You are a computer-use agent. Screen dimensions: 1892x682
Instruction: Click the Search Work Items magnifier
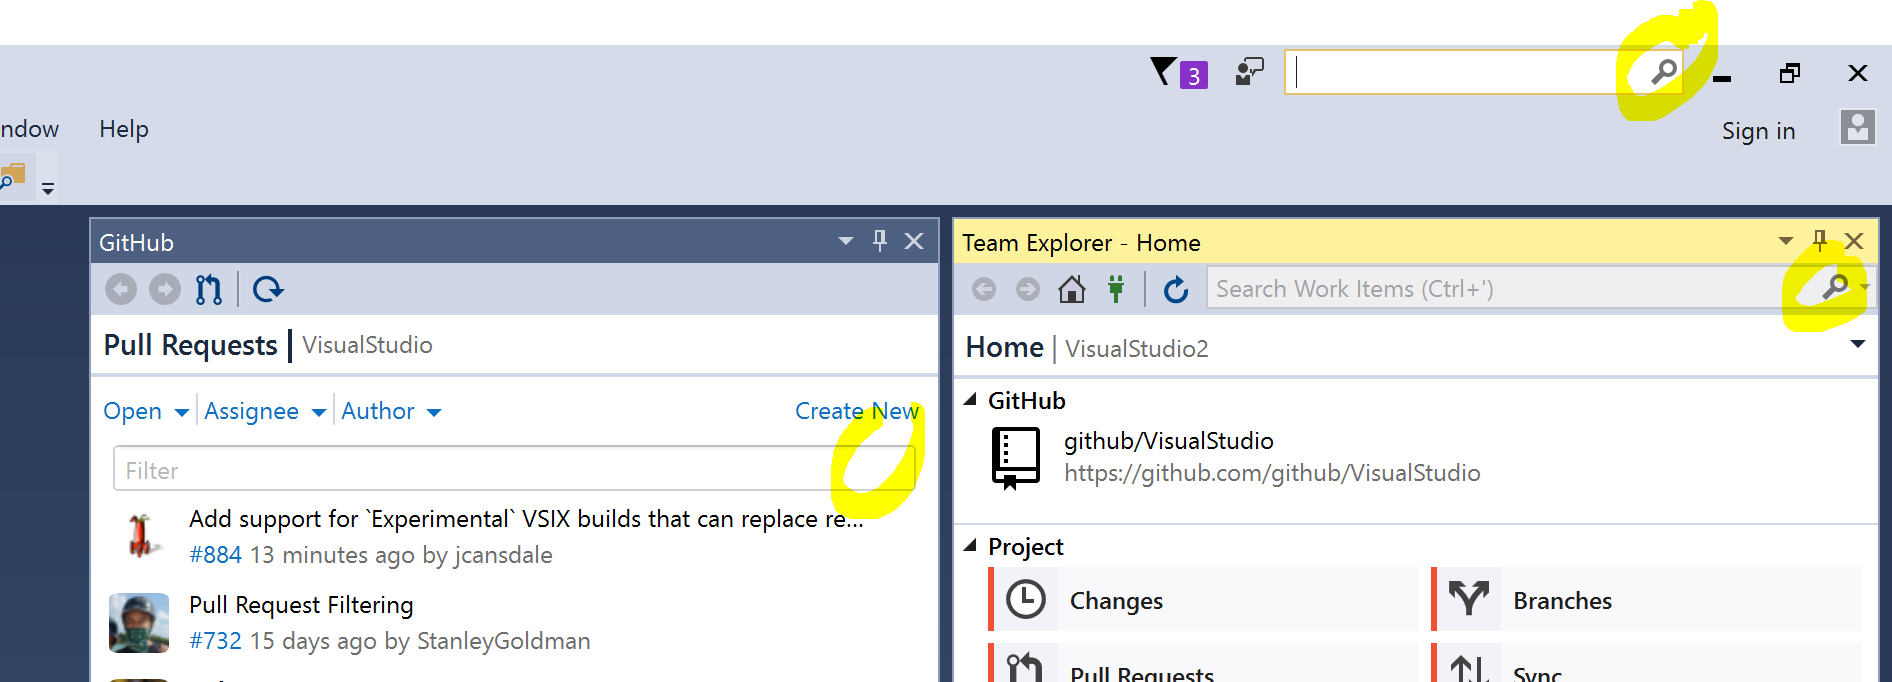1835,288
